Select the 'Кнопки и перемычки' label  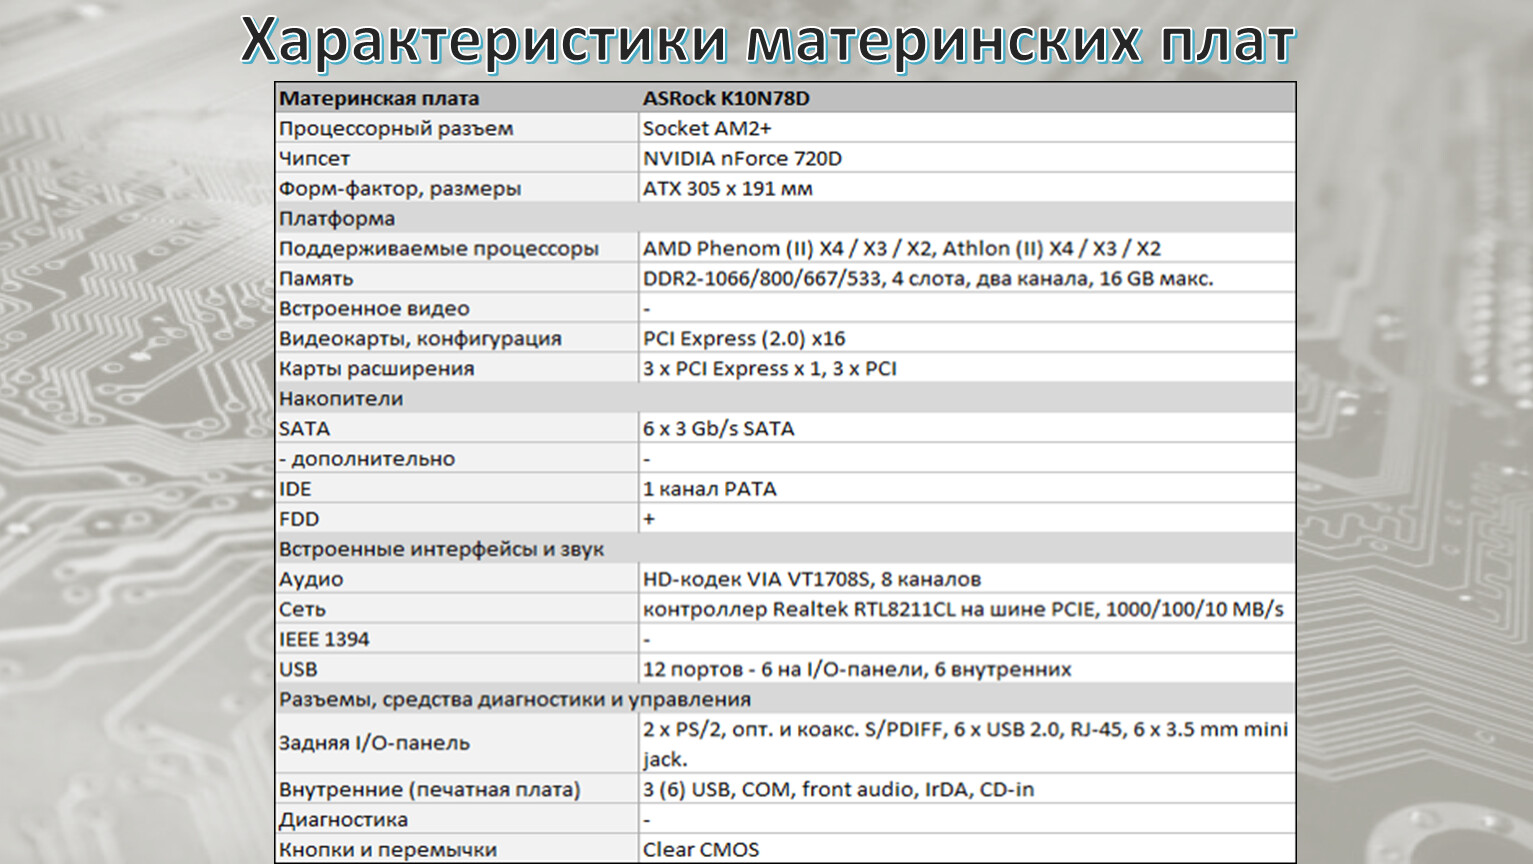pyautogui.click(x=388, y=848)
